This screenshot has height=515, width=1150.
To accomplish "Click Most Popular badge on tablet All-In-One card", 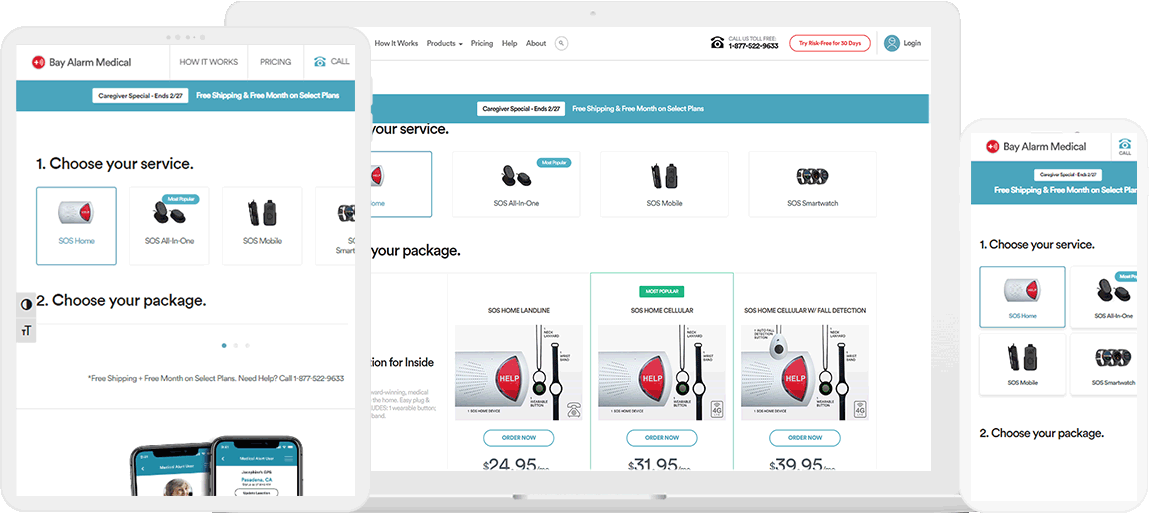I will point(181,199).
